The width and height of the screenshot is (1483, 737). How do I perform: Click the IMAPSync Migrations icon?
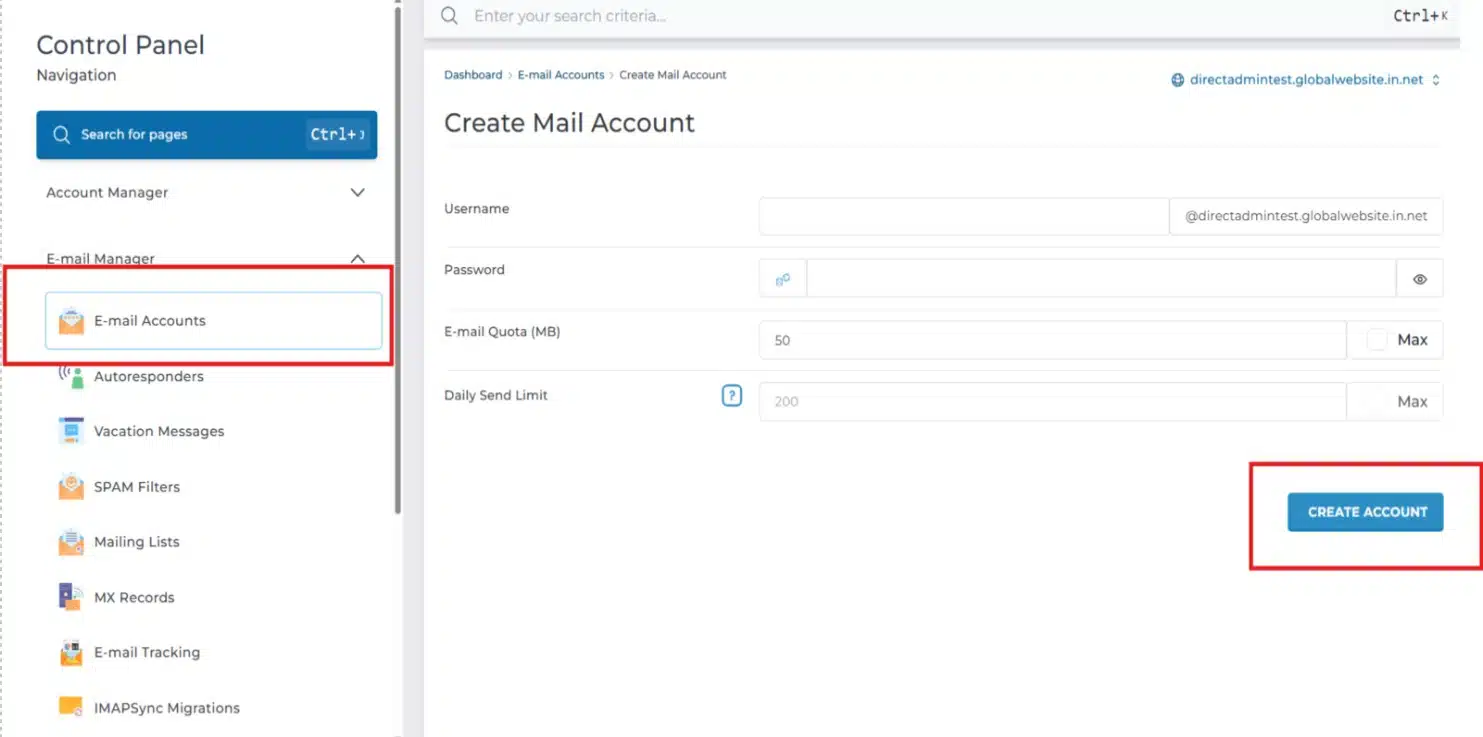(x=70, y=707)
